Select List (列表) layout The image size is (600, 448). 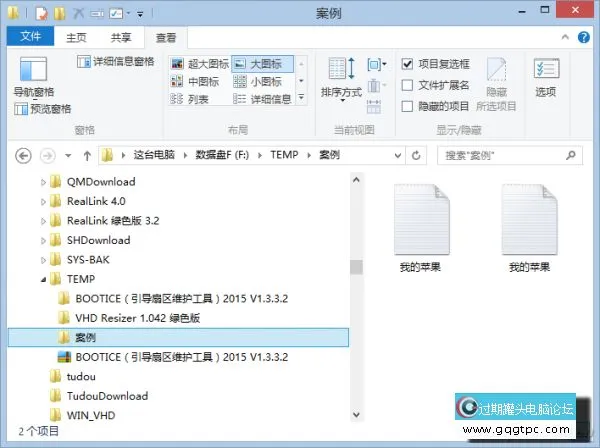189,99
